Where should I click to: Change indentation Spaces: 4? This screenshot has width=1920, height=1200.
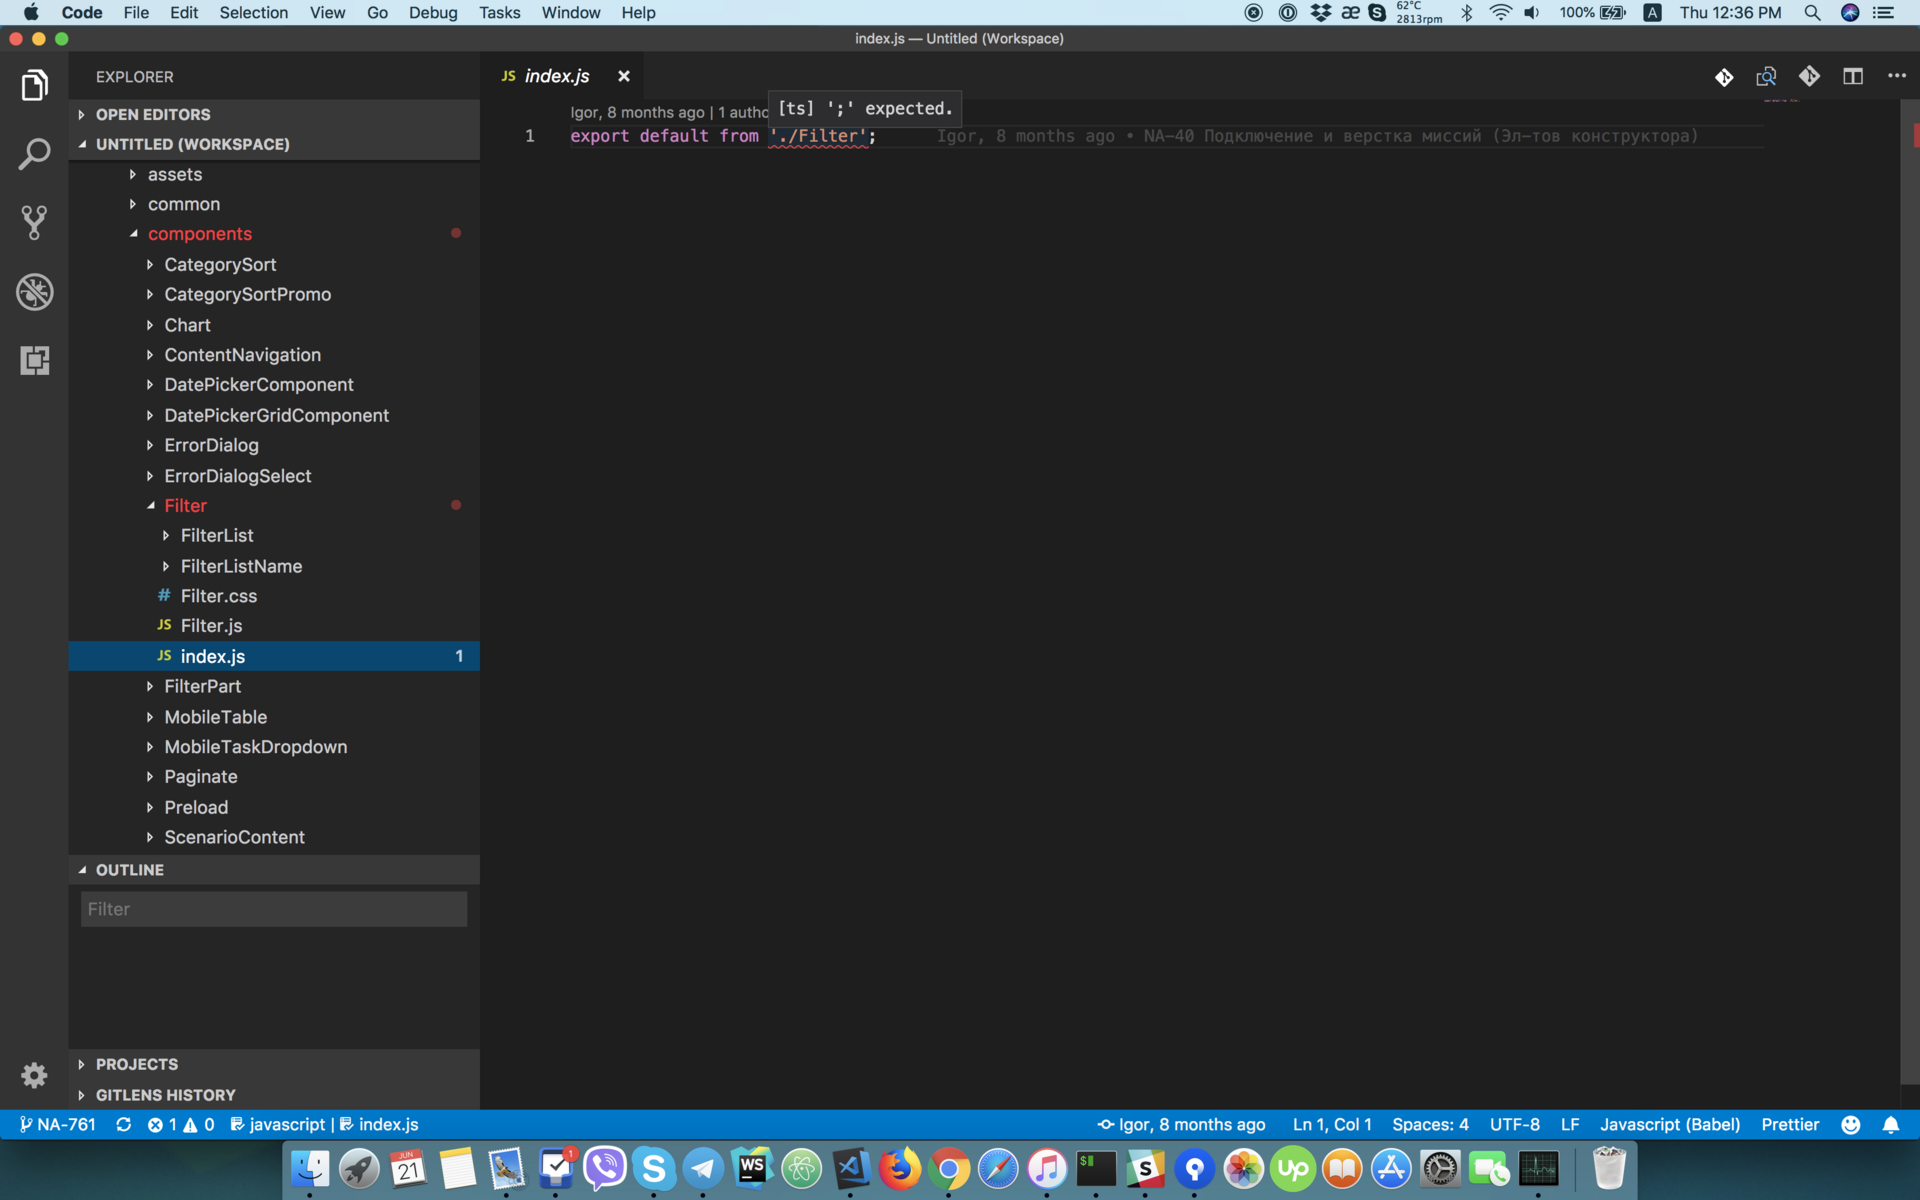click(1430, 1125)
